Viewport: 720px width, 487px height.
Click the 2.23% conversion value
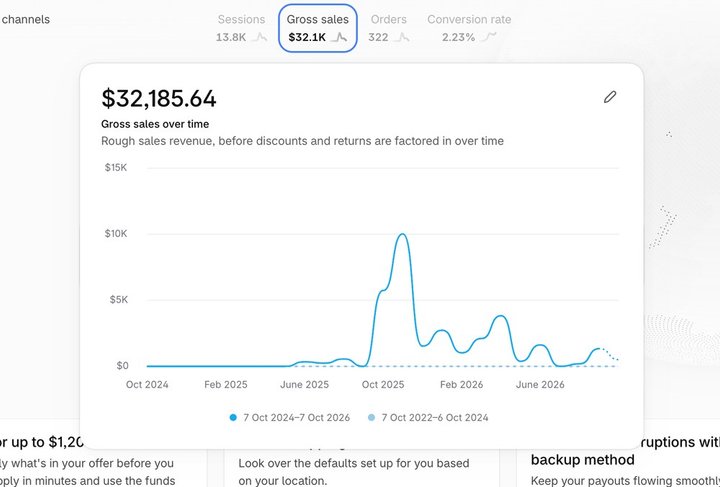(x=458, y=38)
